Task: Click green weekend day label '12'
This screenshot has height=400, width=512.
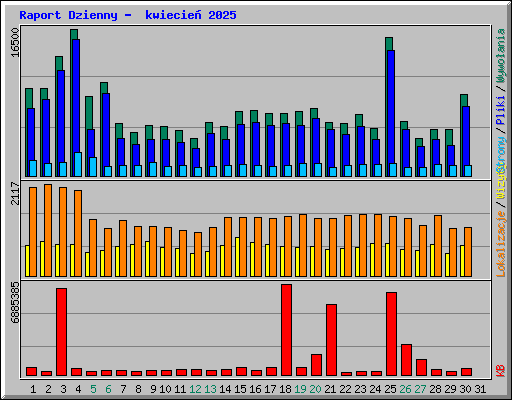Action: tap(195, 389)
